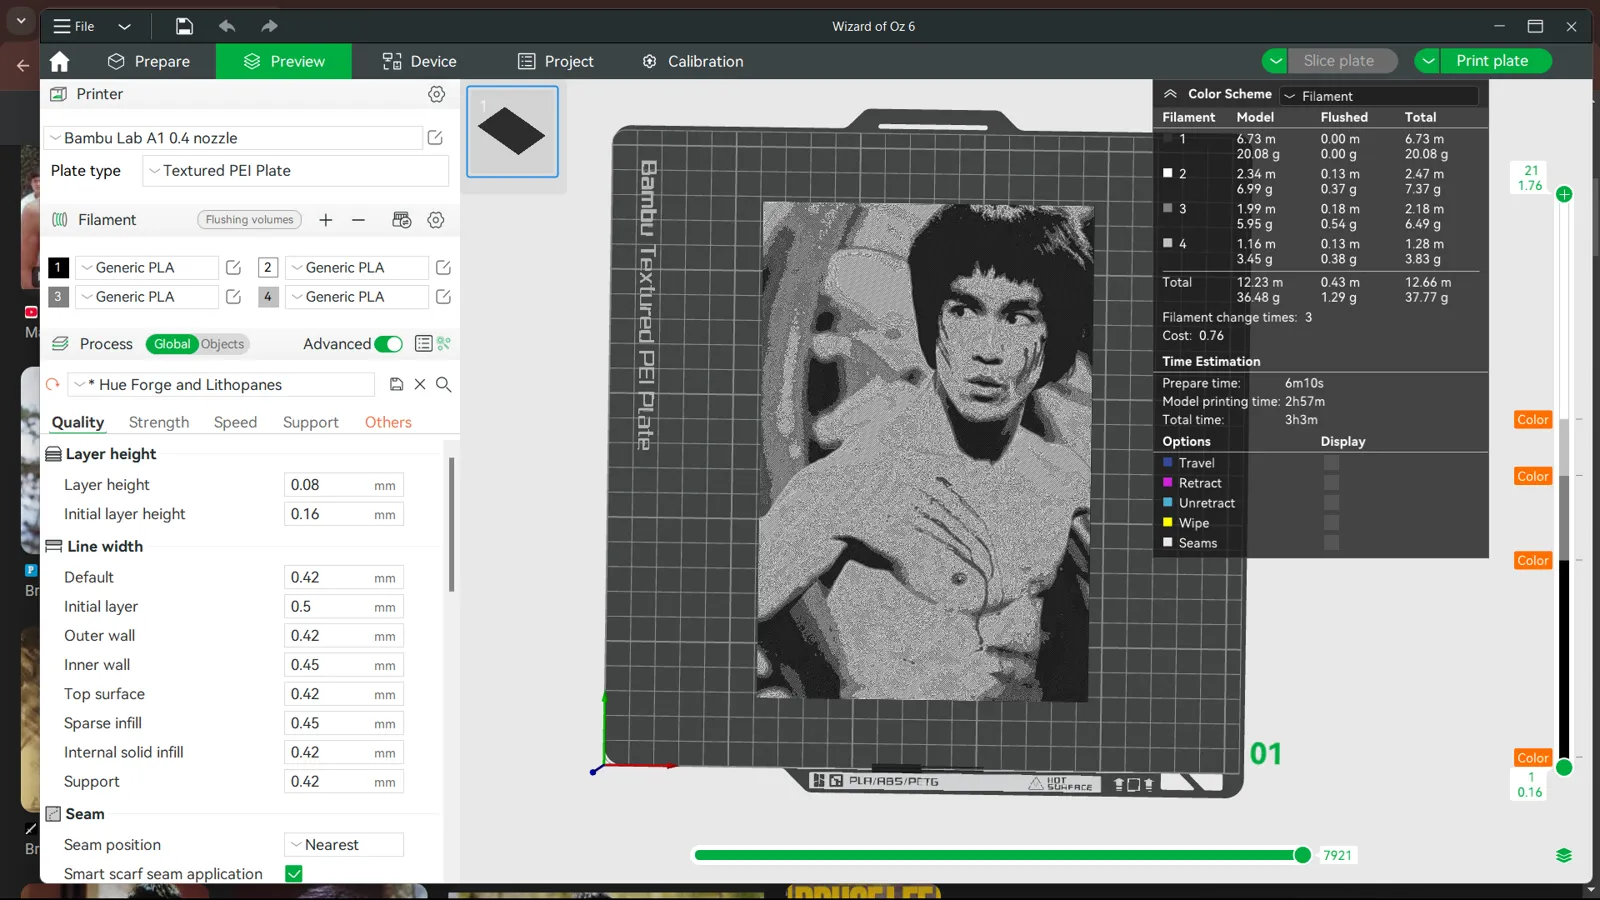Go back with the left arrow
This screenshot has height=900, width=1600.
click(x=23, y=66)
